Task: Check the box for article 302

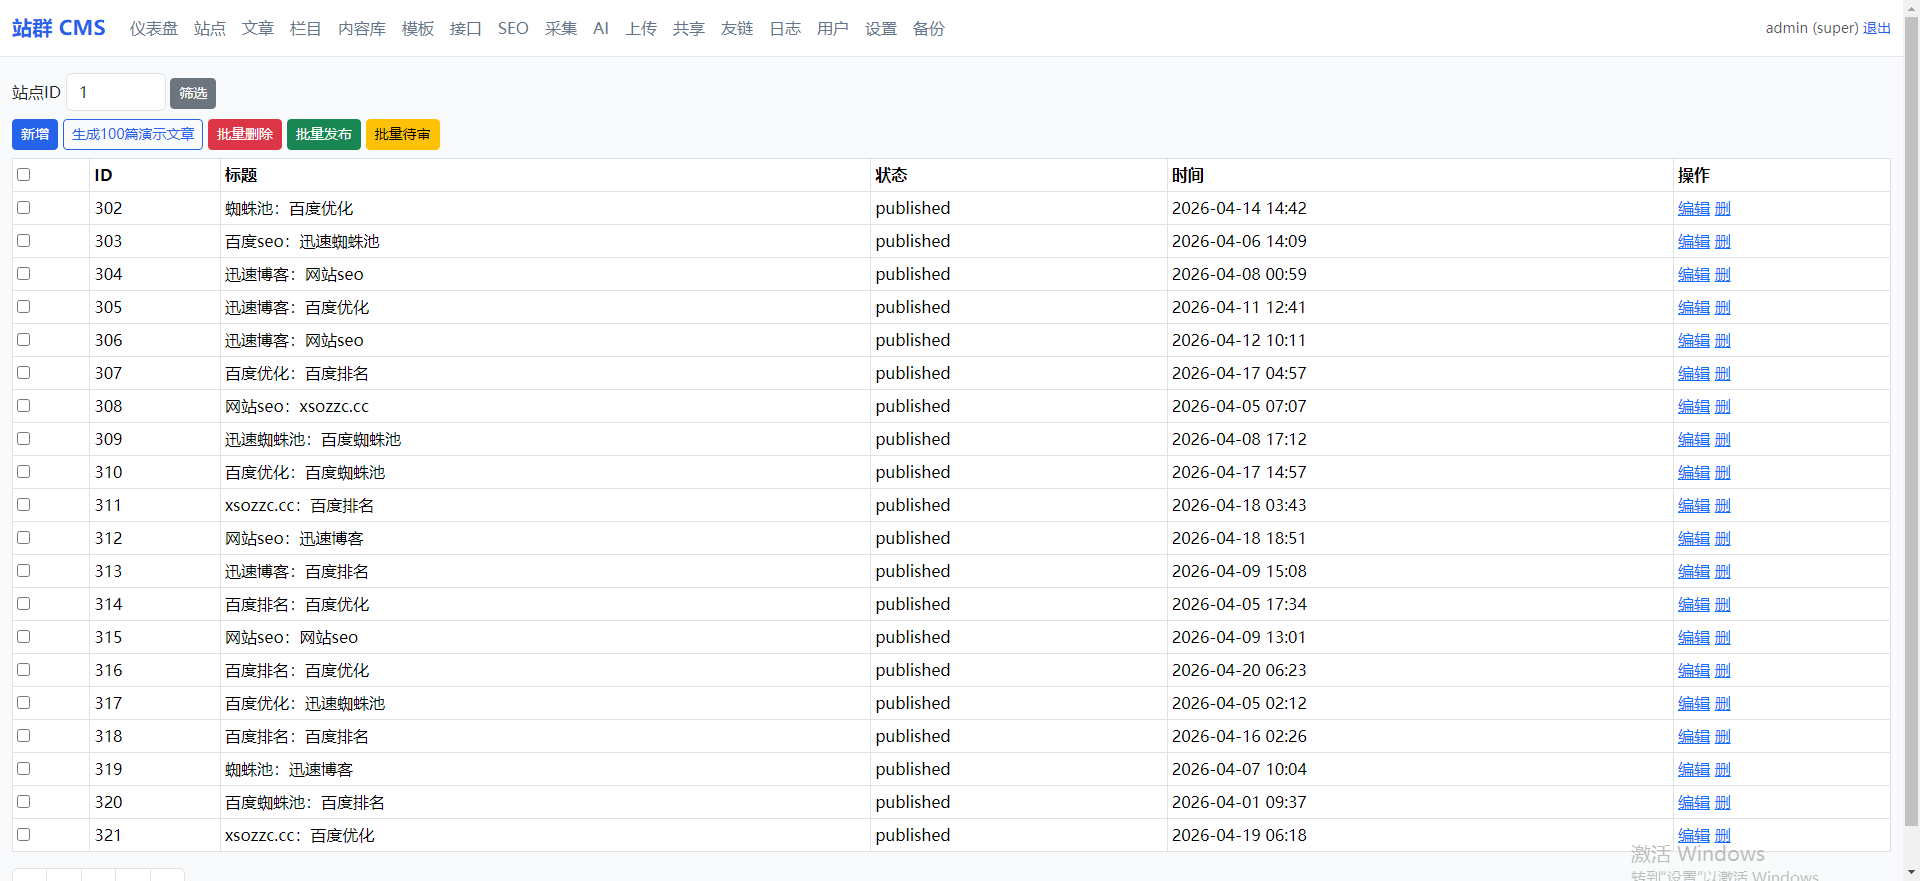Action: point(24,208)
